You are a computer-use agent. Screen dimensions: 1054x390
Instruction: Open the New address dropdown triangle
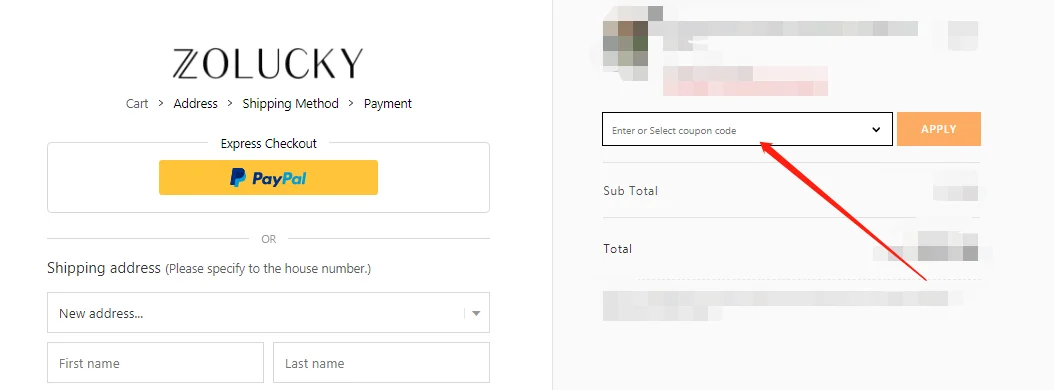click(476, 313)
